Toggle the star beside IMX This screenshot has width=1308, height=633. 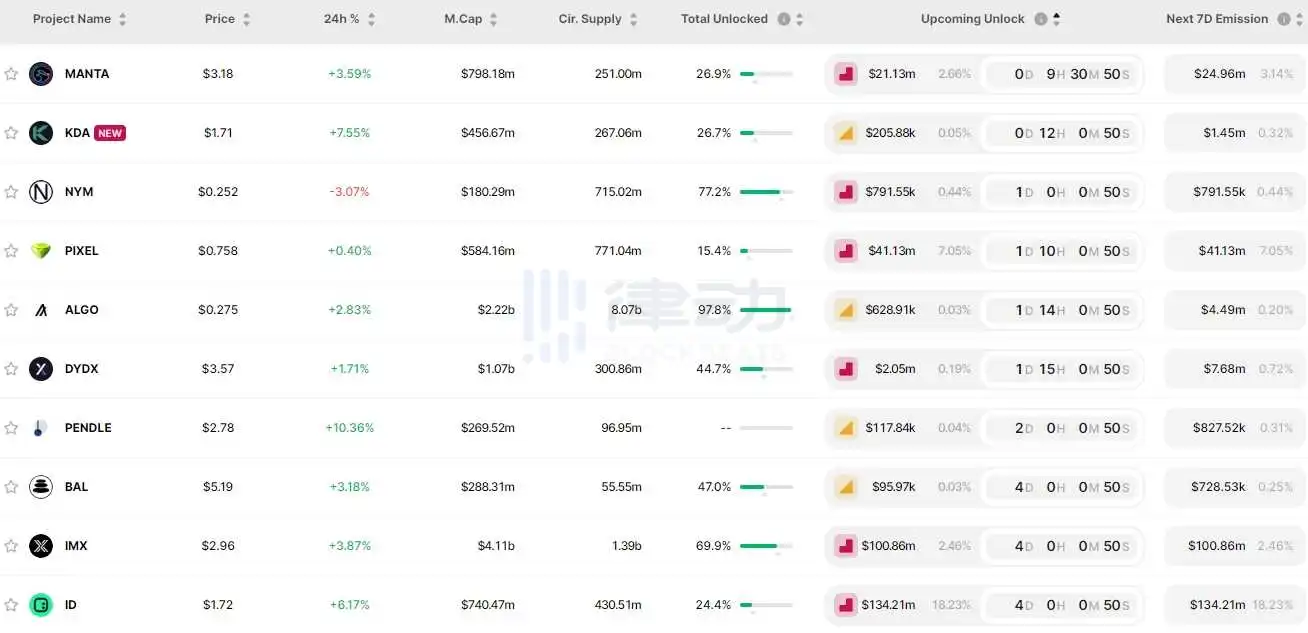tap(11, 546)
